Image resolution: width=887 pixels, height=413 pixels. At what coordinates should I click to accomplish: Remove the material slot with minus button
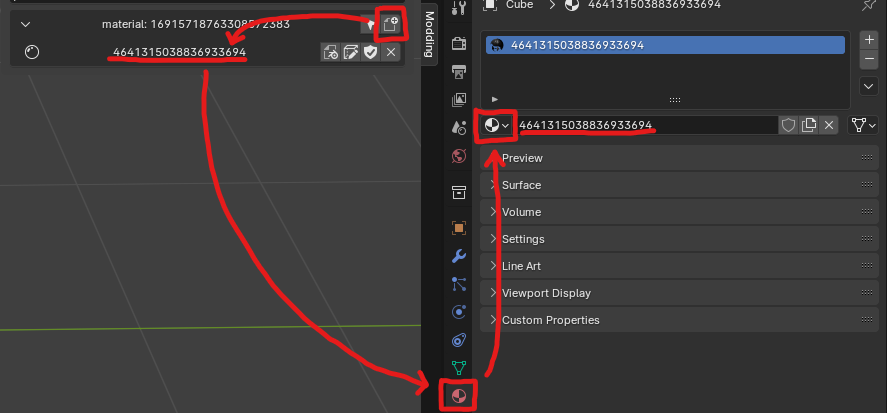point(869,58)
